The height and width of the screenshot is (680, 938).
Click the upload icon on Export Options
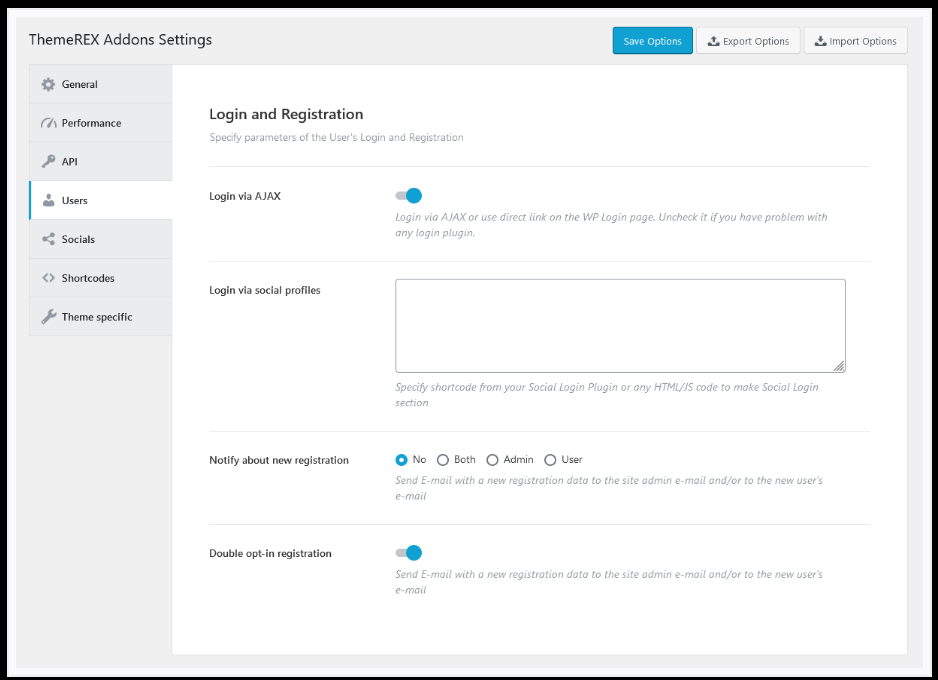pyautogui.click(x=714, y=41)
